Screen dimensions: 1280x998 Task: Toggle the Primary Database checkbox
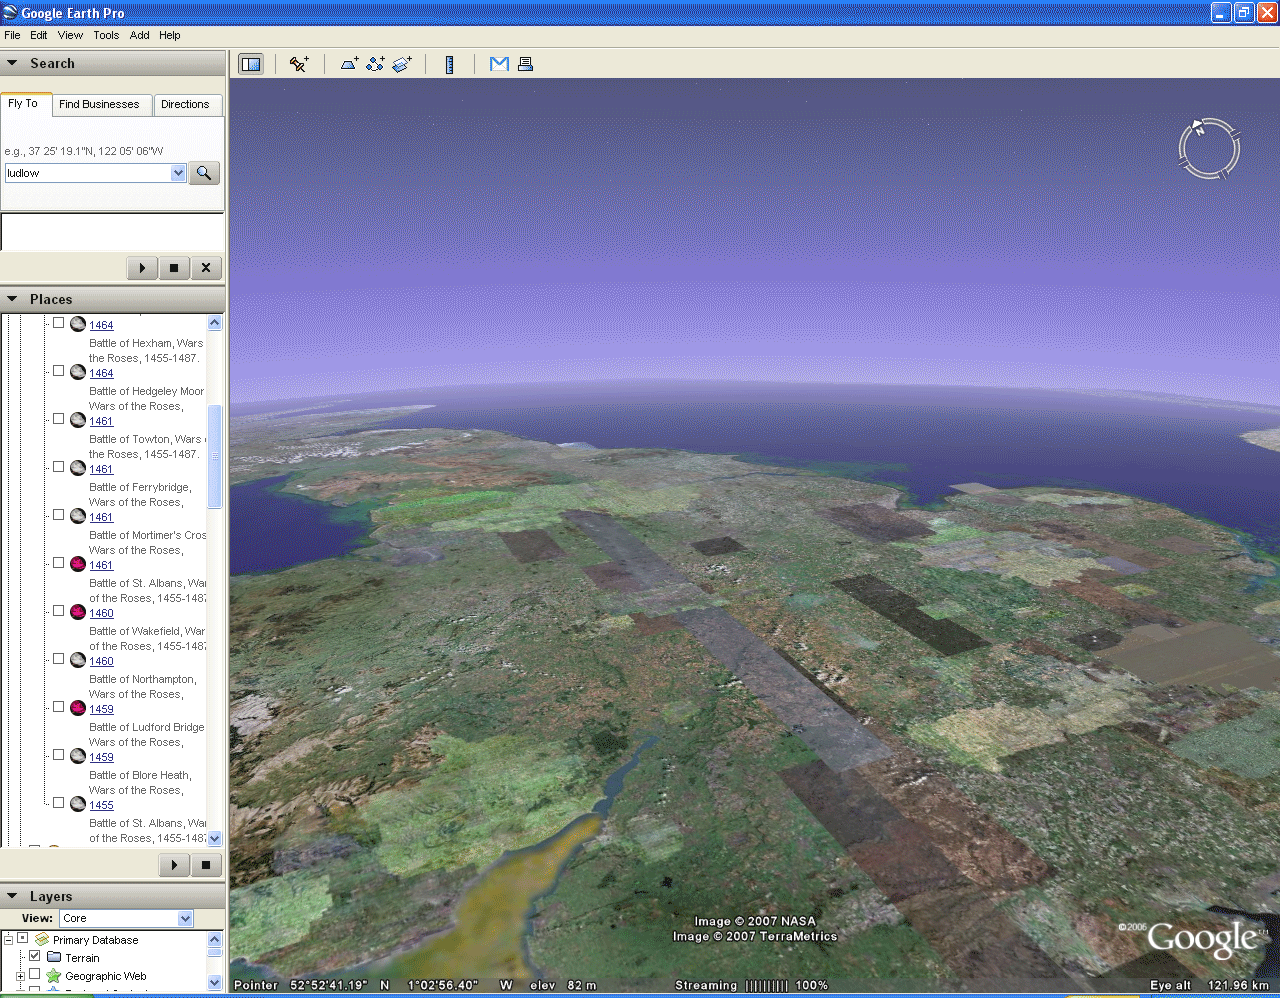tap(22, 938)
